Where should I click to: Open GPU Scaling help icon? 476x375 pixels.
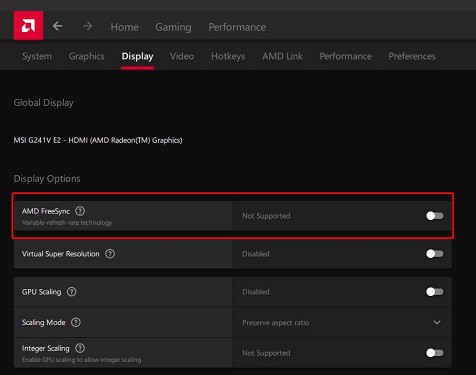[72, 292]
